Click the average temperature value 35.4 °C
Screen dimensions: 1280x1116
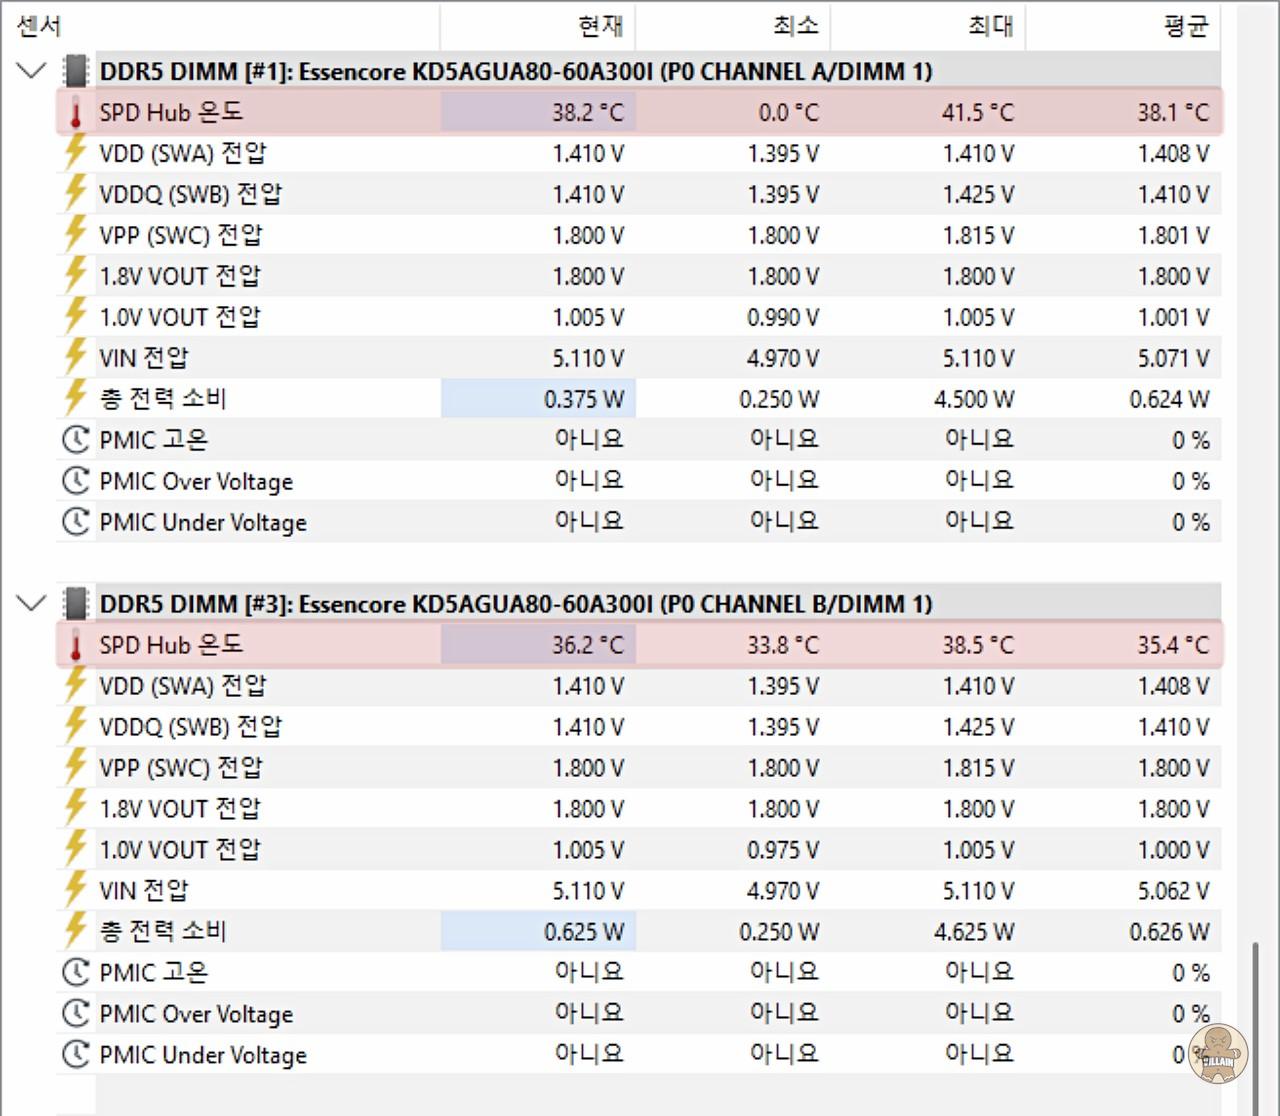point(1173,645)
